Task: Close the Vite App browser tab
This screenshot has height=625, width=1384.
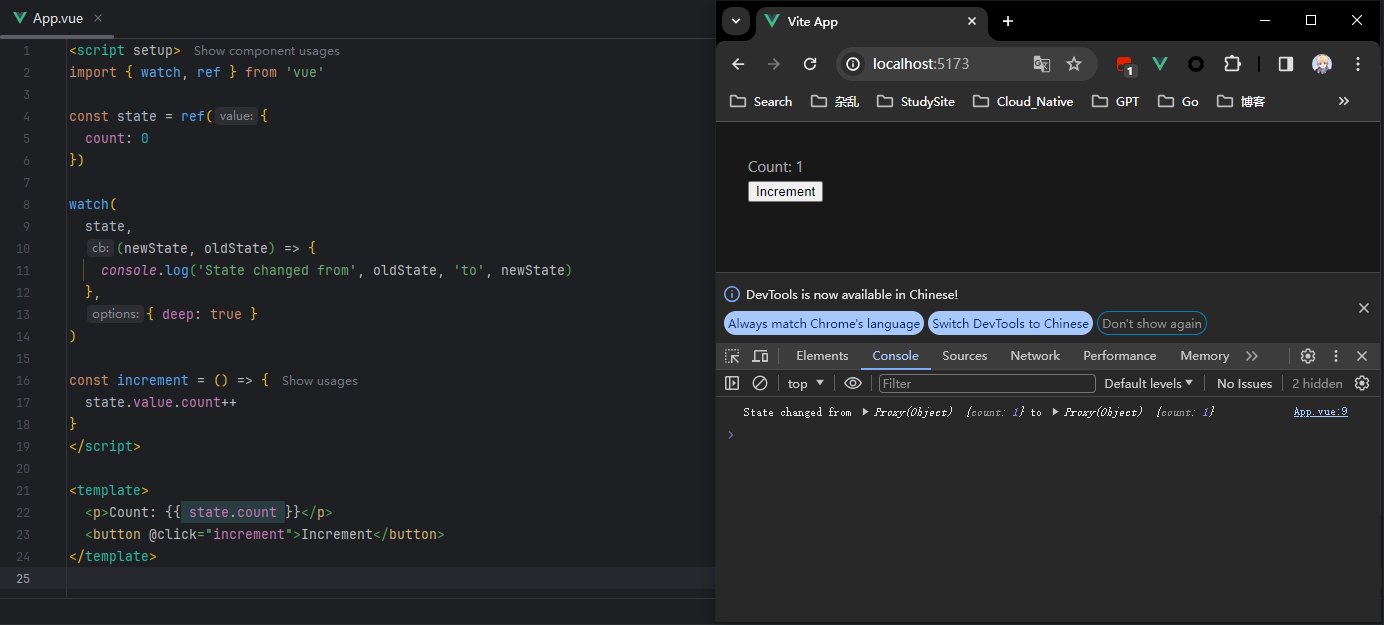Action: (971, 21)
